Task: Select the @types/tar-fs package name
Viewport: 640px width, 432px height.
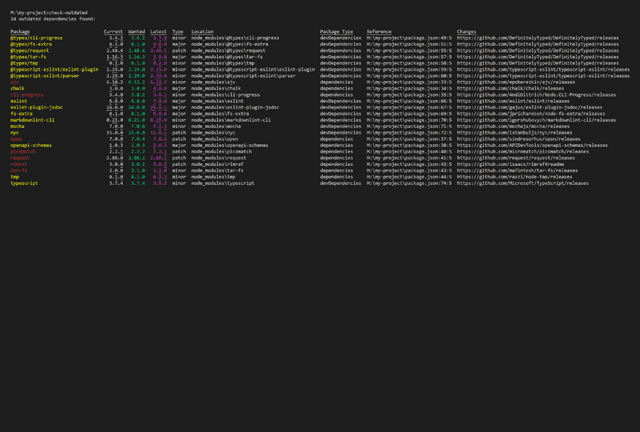Action: click(x=28, y=57)
